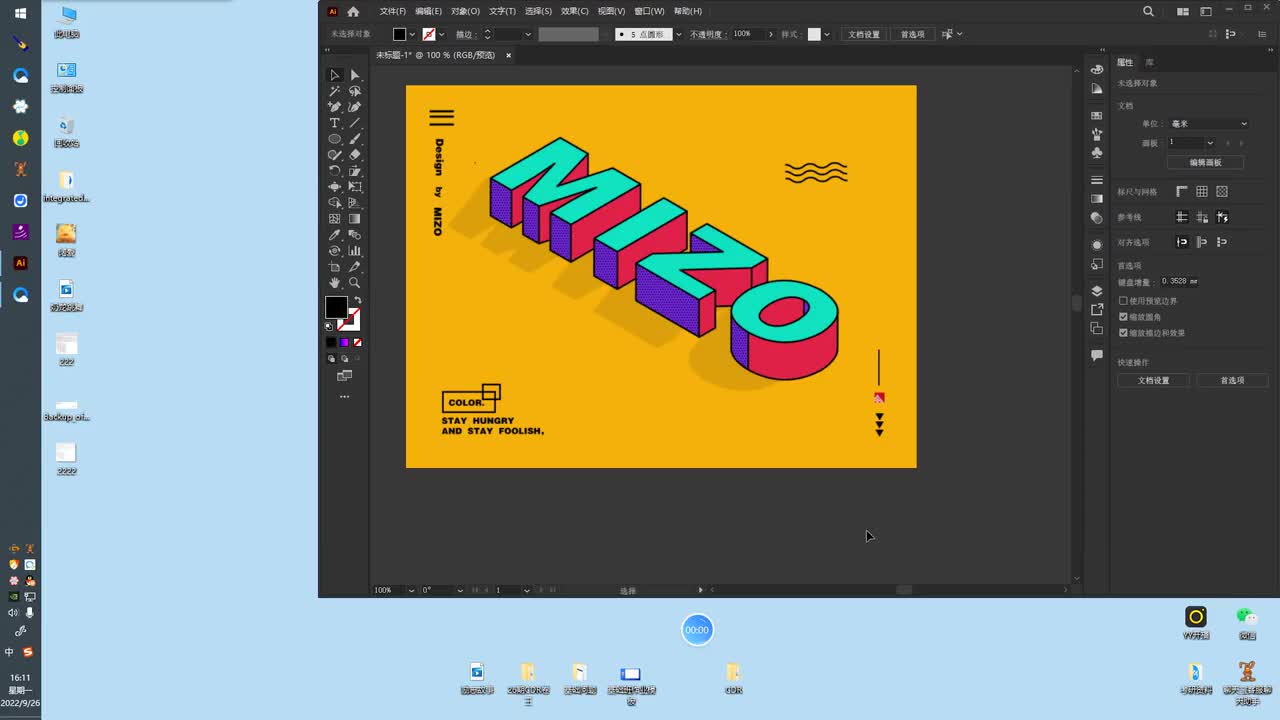Click the large black fill swatch in toolbox
Image resolution: width=1280 pixels, height=720 pixels.
[x=336, y=307]
